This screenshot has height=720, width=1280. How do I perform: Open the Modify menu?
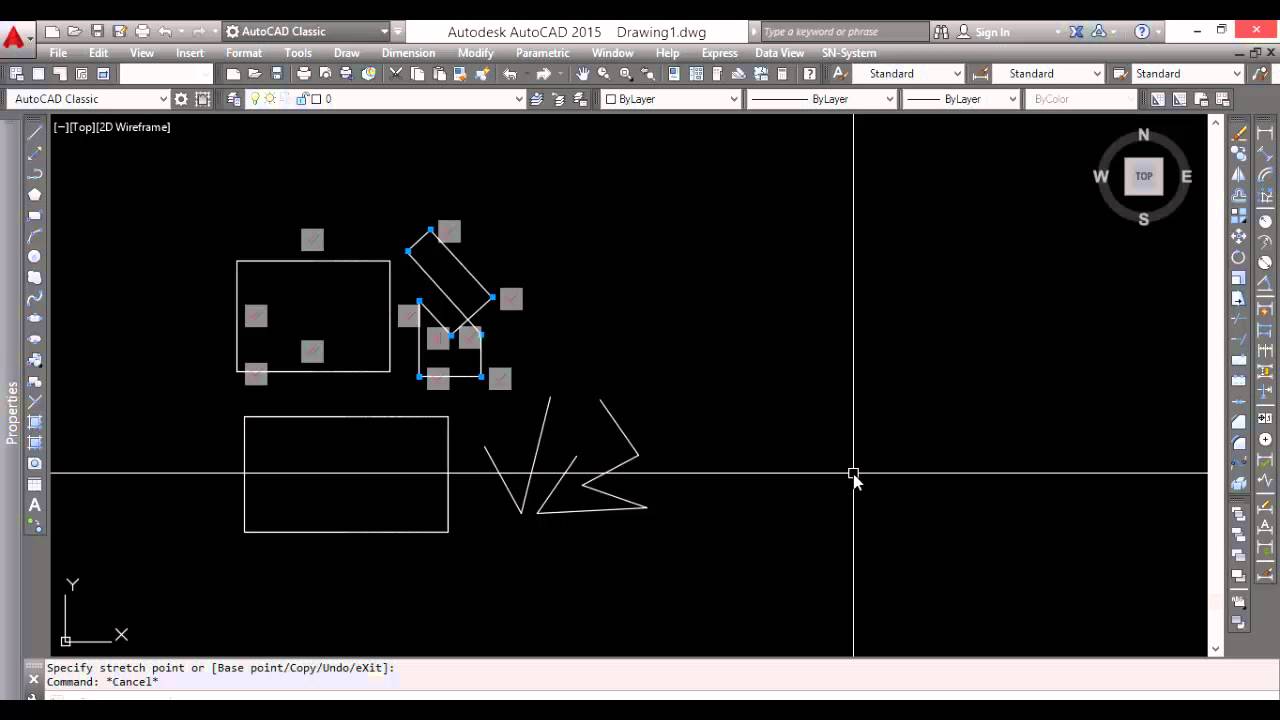tap(475, 53)
